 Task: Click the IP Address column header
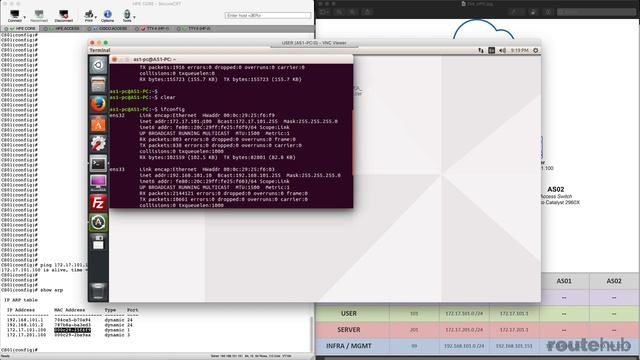click(x=21, y=310)
